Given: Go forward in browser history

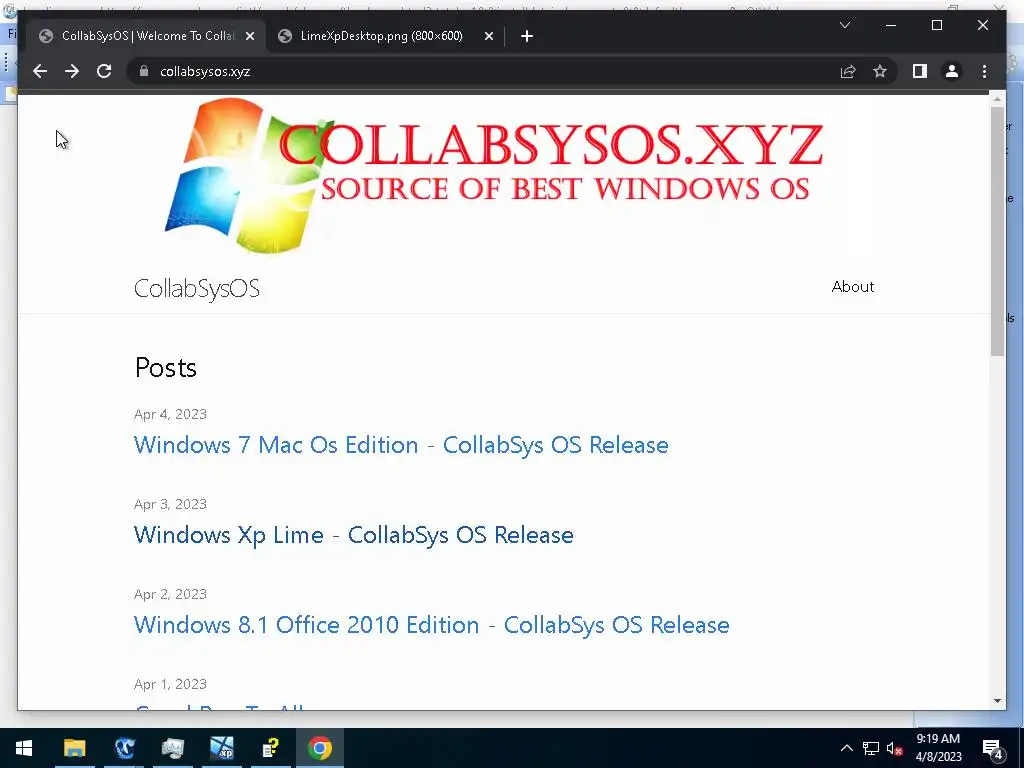Looking at the screenshot, I should tap(72, 71).
